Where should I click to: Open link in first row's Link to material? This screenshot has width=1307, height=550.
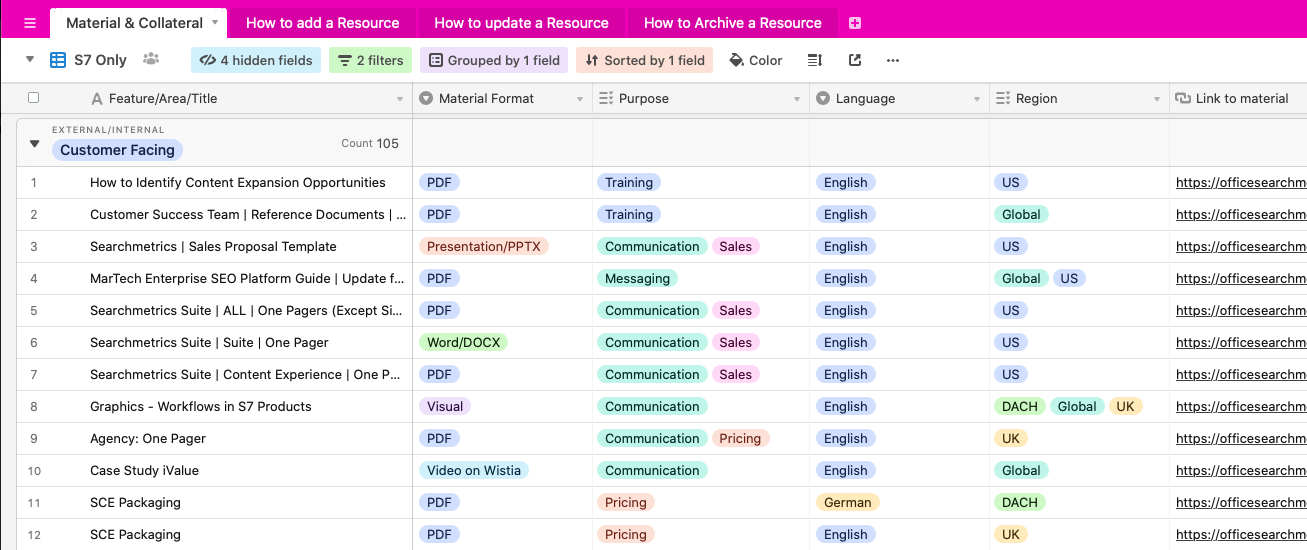pyautogui.click(x=1240, y=183)
